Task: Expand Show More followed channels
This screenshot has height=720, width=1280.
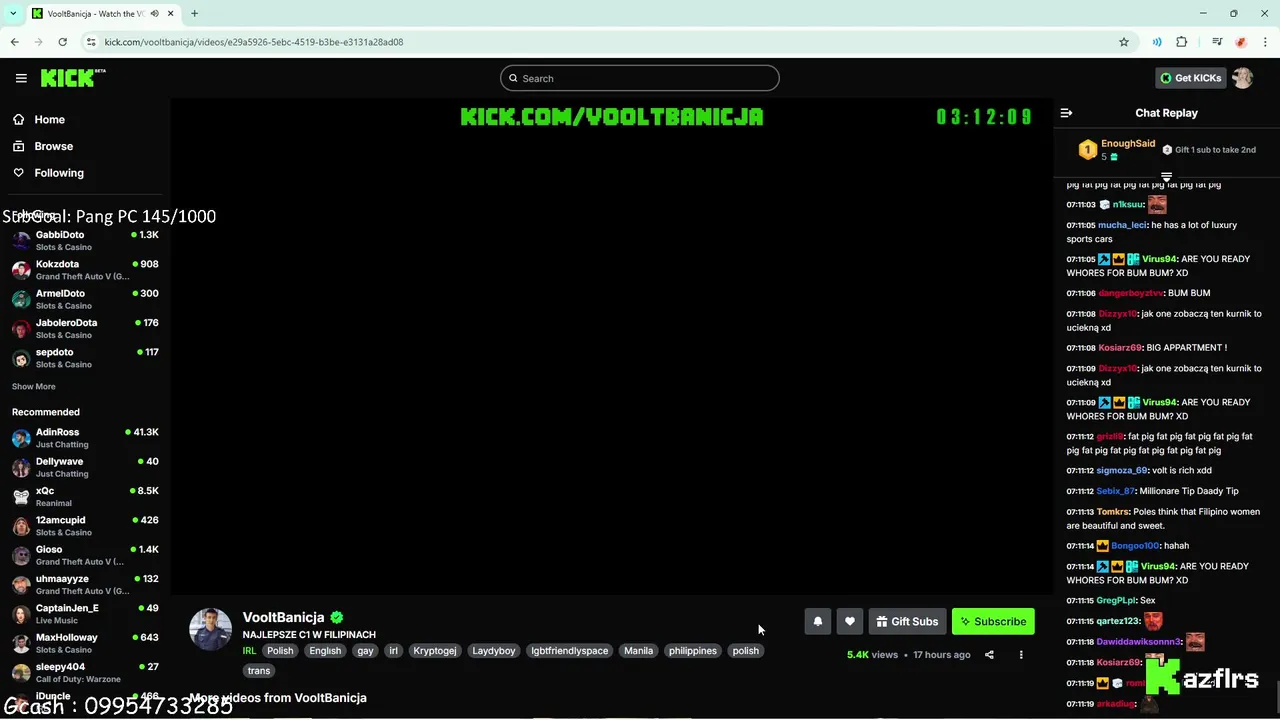Action: (33, 386)
